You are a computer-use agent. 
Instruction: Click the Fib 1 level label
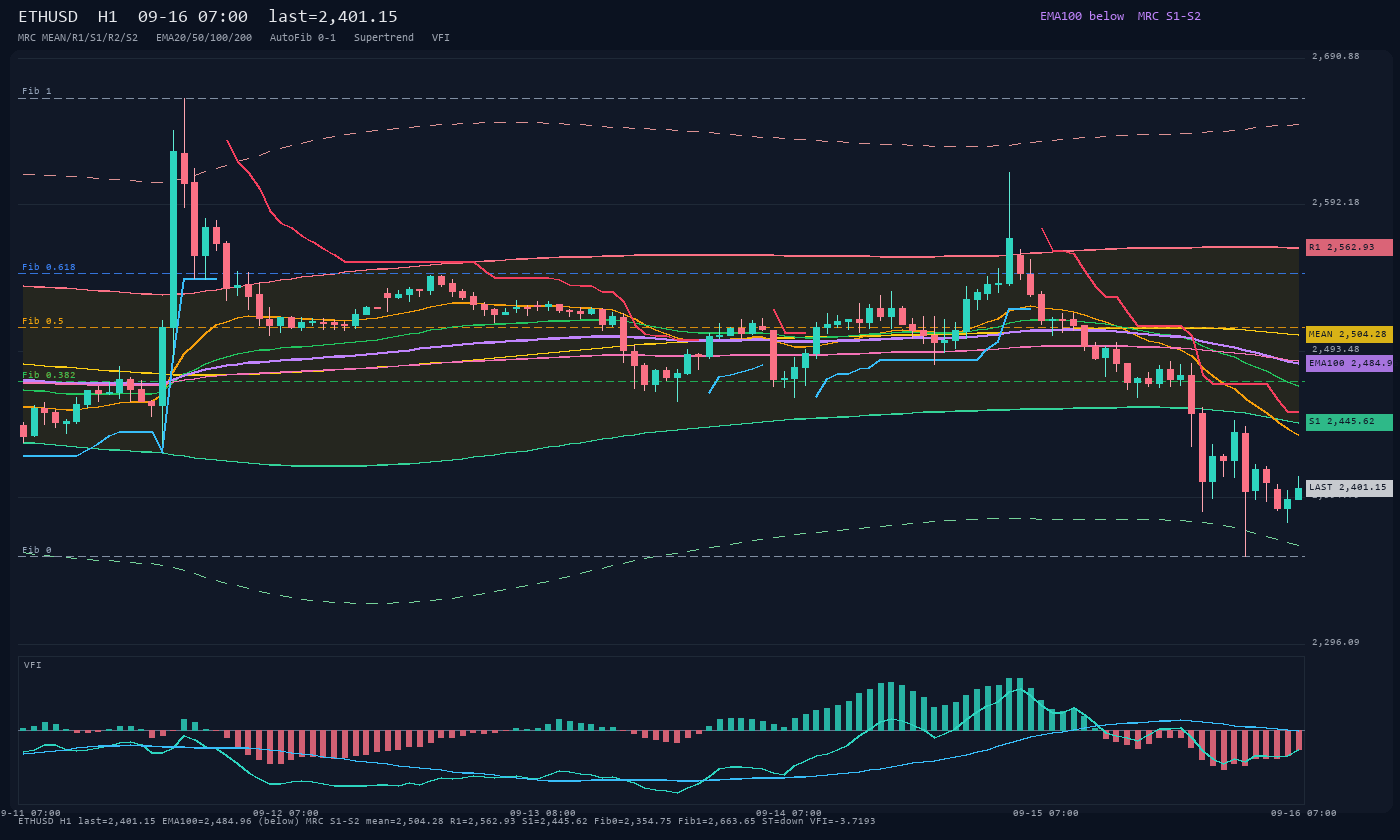coord(37,91)
